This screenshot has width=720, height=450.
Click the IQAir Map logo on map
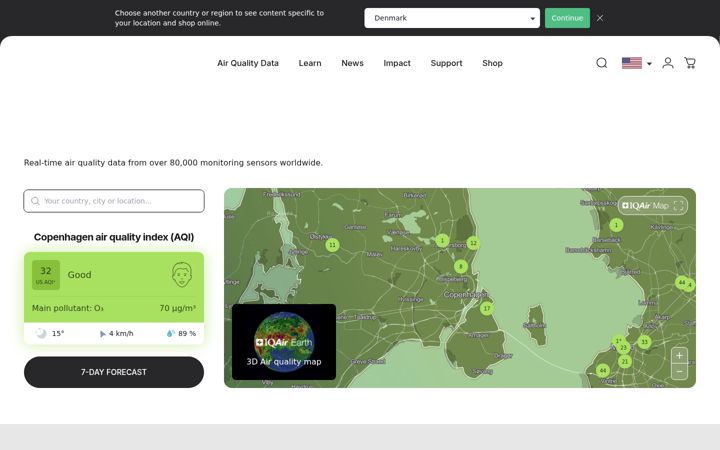[645, 205]
